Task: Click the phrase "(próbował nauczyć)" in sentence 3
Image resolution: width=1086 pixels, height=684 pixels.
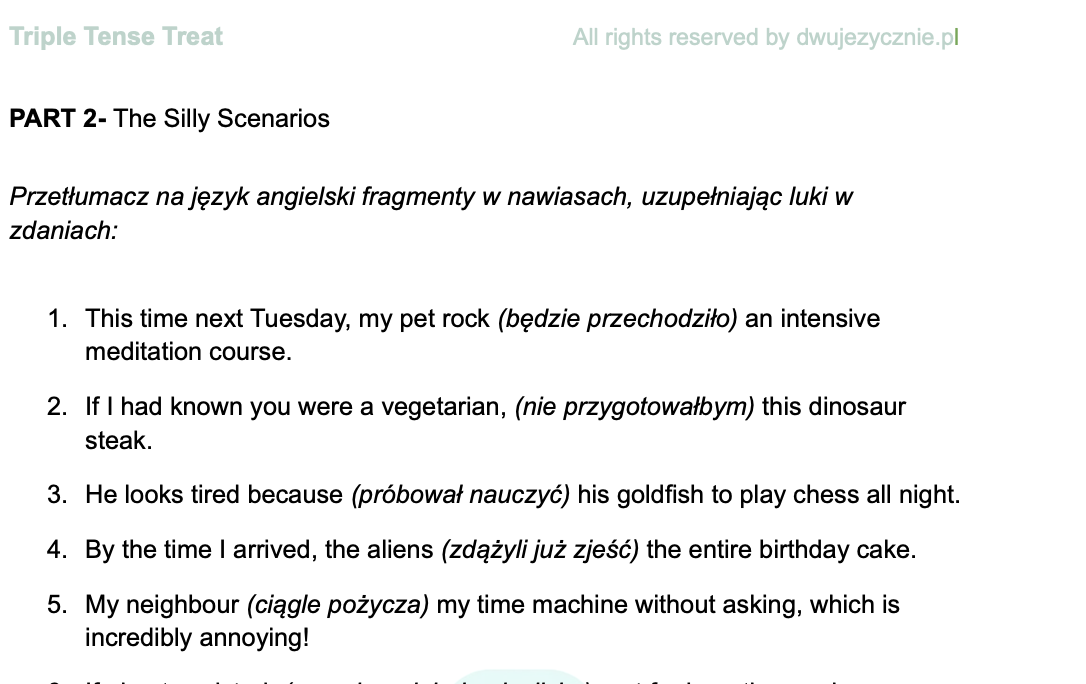Action: click(x=460, y=495)
